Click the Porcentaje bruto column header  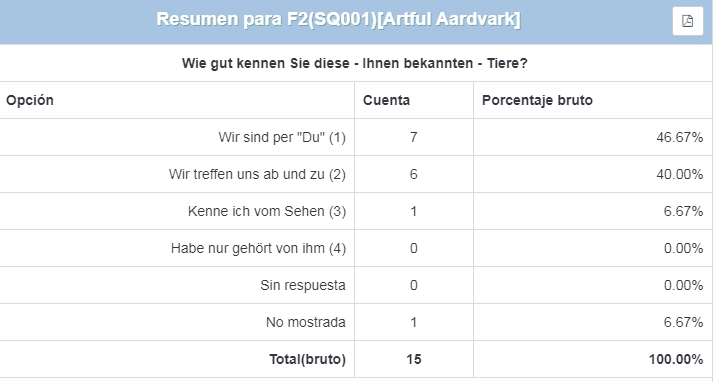(x=537, y=100)
